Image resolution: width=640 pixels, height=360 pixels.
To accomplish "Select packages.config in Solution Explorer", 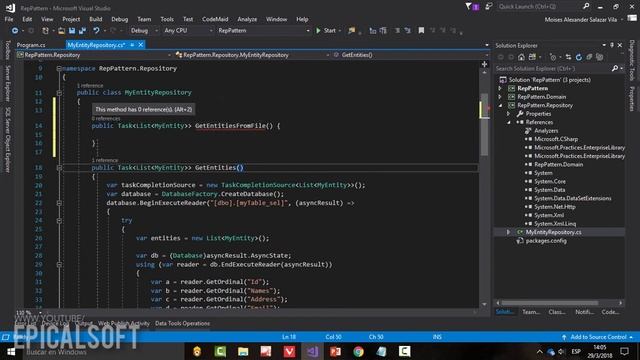I will pyautogui.click(x=546, y=241).
